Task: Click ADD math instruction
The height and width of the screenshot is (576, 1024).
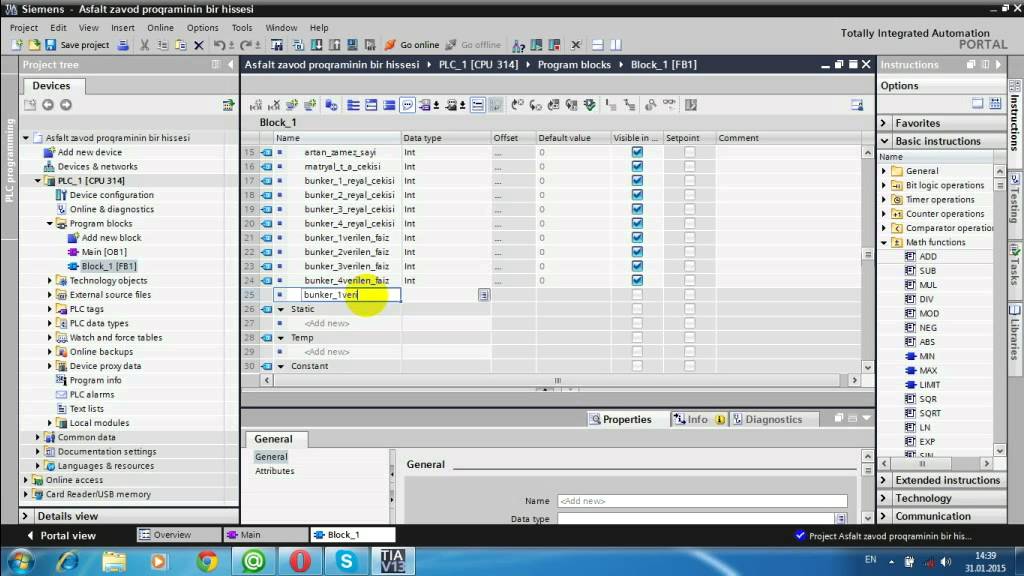Action: click(x=927, y=257)
